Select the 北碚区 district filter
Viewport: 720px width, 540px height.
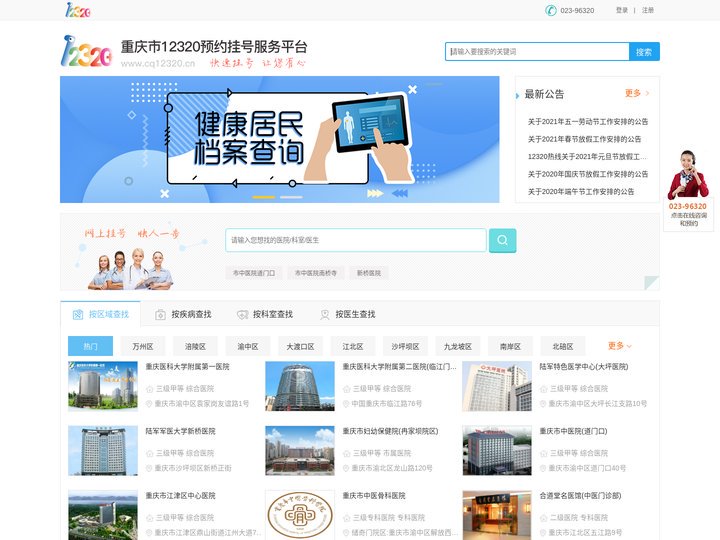[x=563, y=346]
